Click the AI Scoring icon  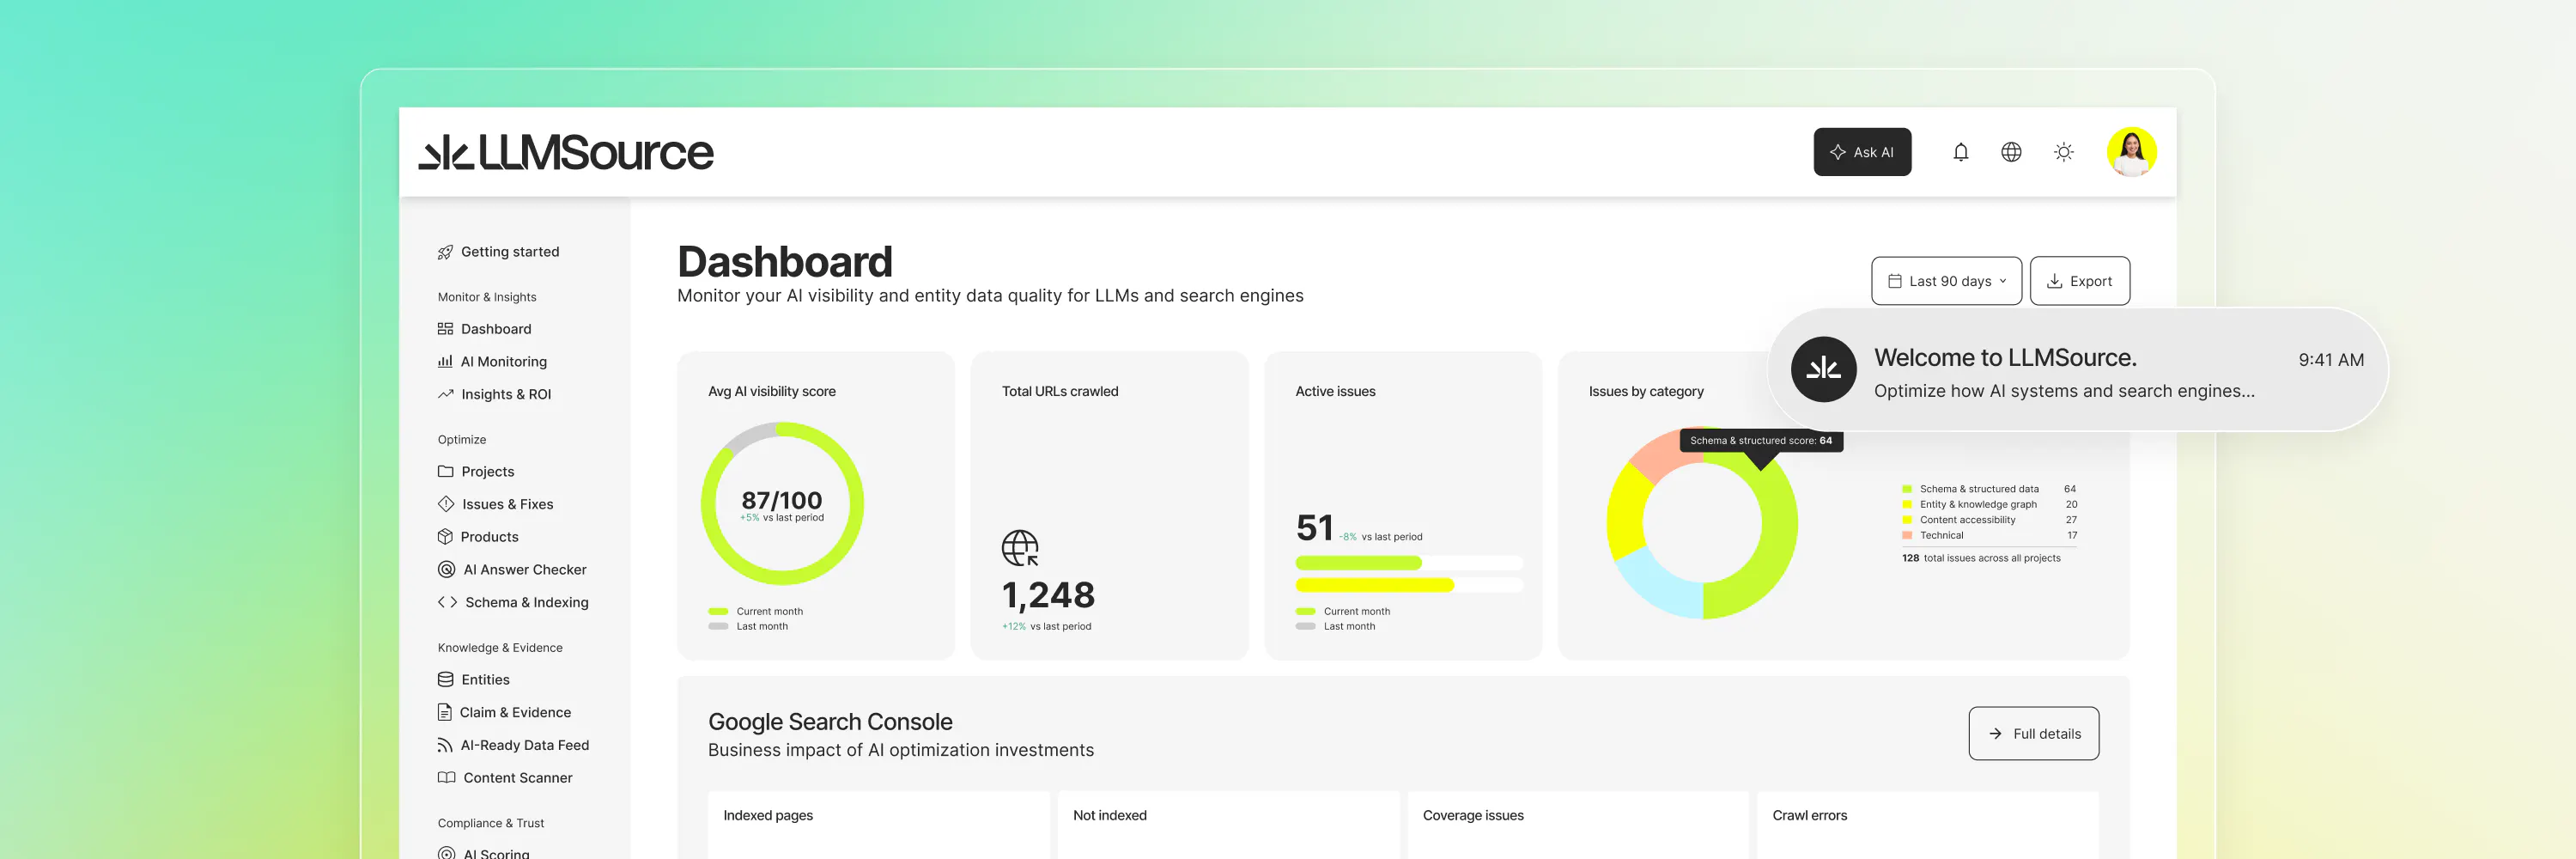(446, 853)
